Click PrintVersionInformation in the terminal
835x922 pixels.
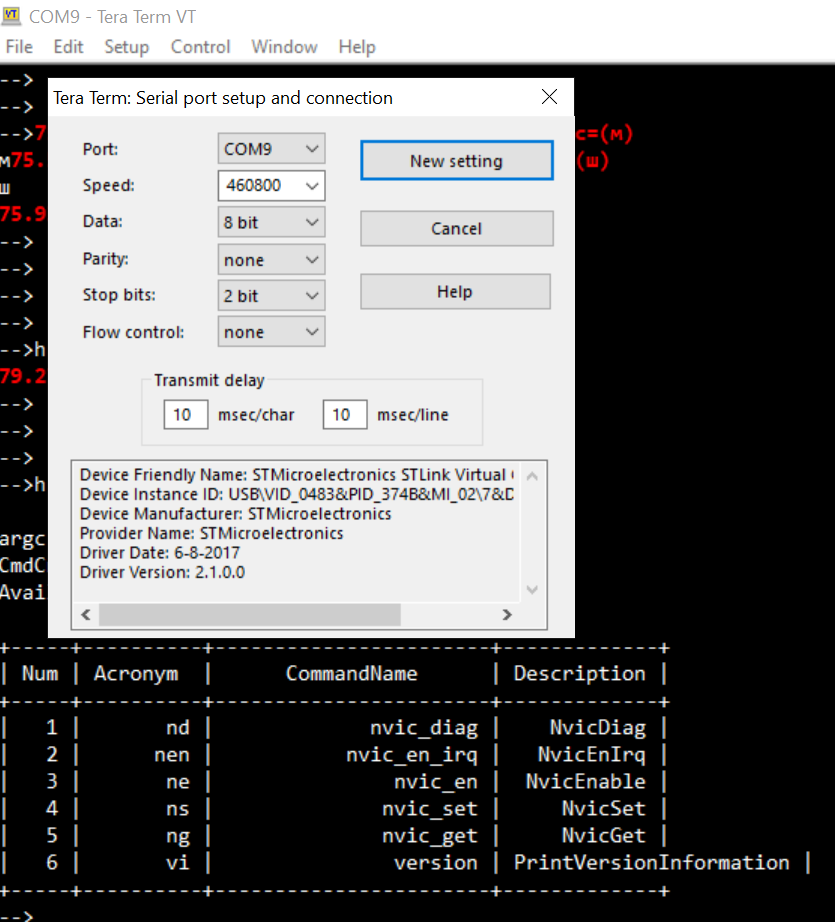coord(652,863)
